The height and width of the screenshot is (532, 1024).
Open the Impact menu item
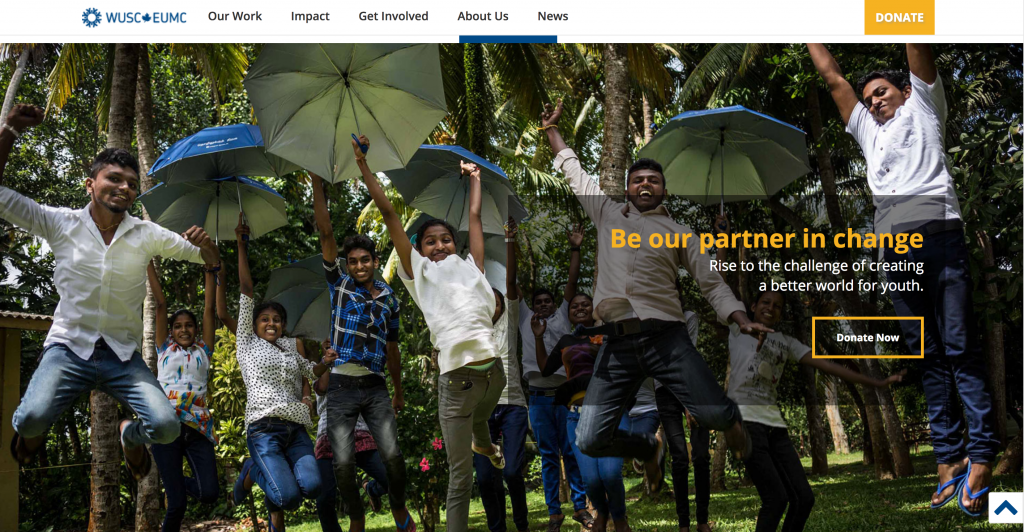[310, 16]
